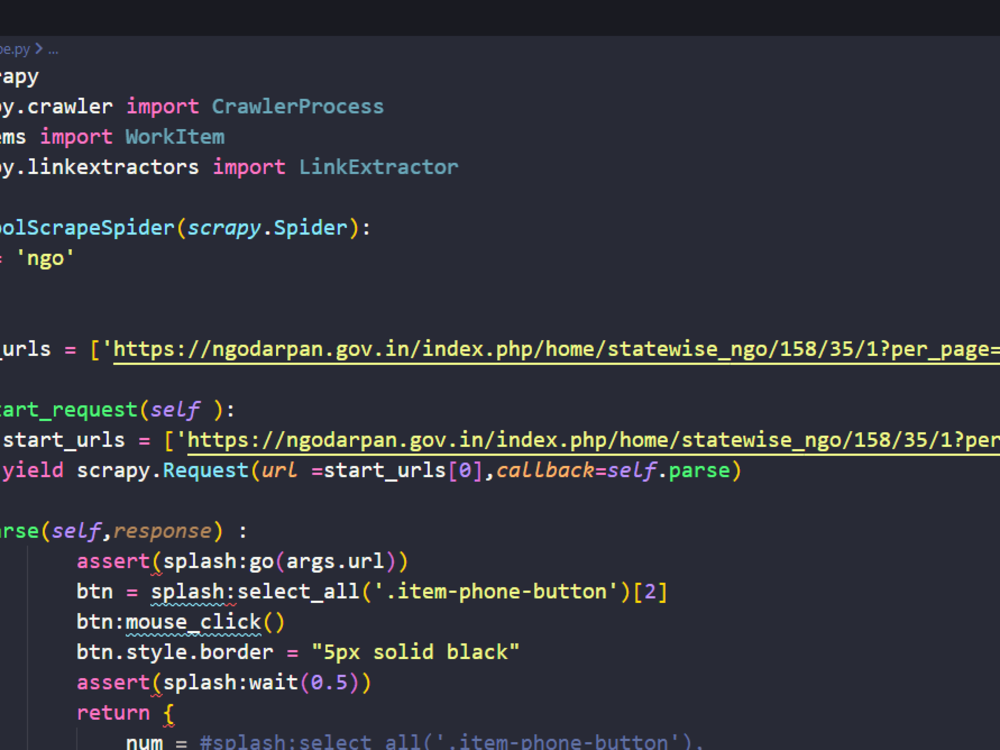Click 'args.url' in the splash:go call
This screenshot has height=750, width=1000.
pos(335,562)
